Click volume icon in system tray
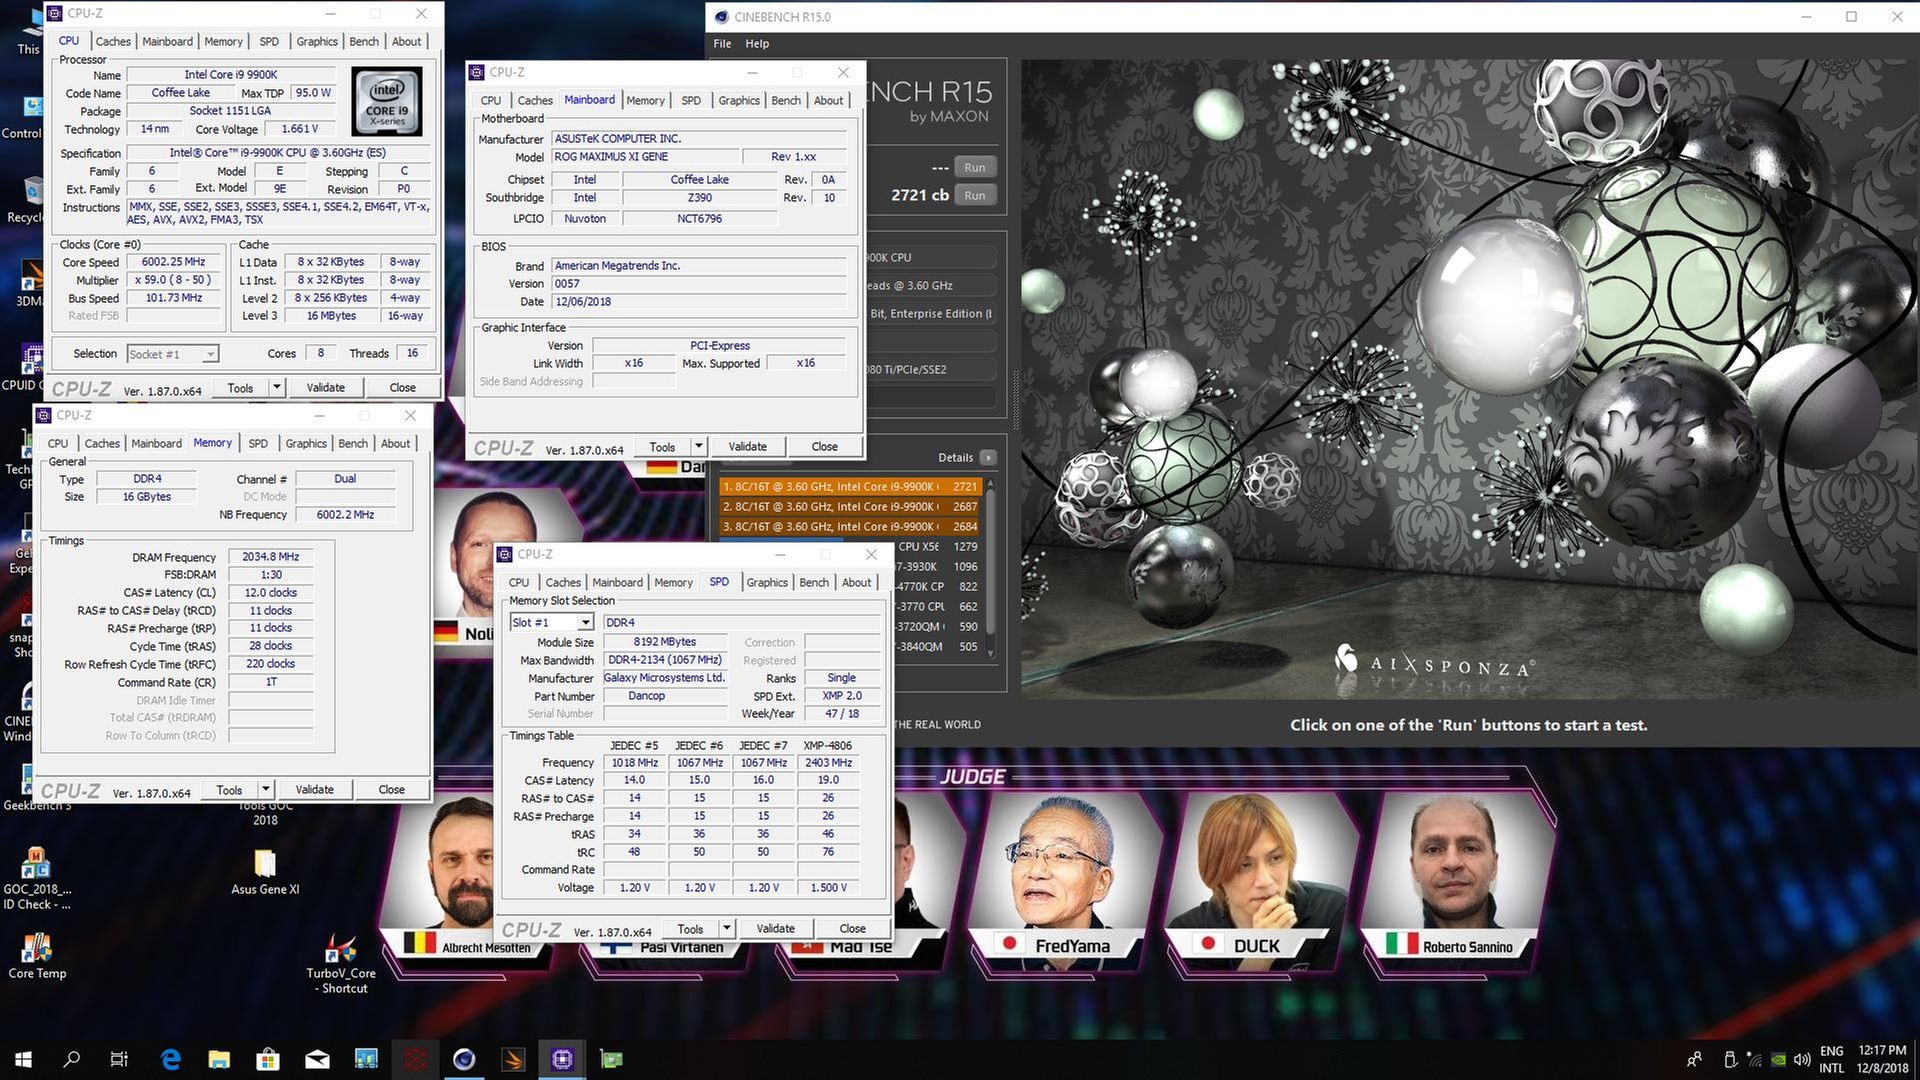Image resolution: width=1920 pixels, height=1080 pixels. (x=1802, y=1059)
